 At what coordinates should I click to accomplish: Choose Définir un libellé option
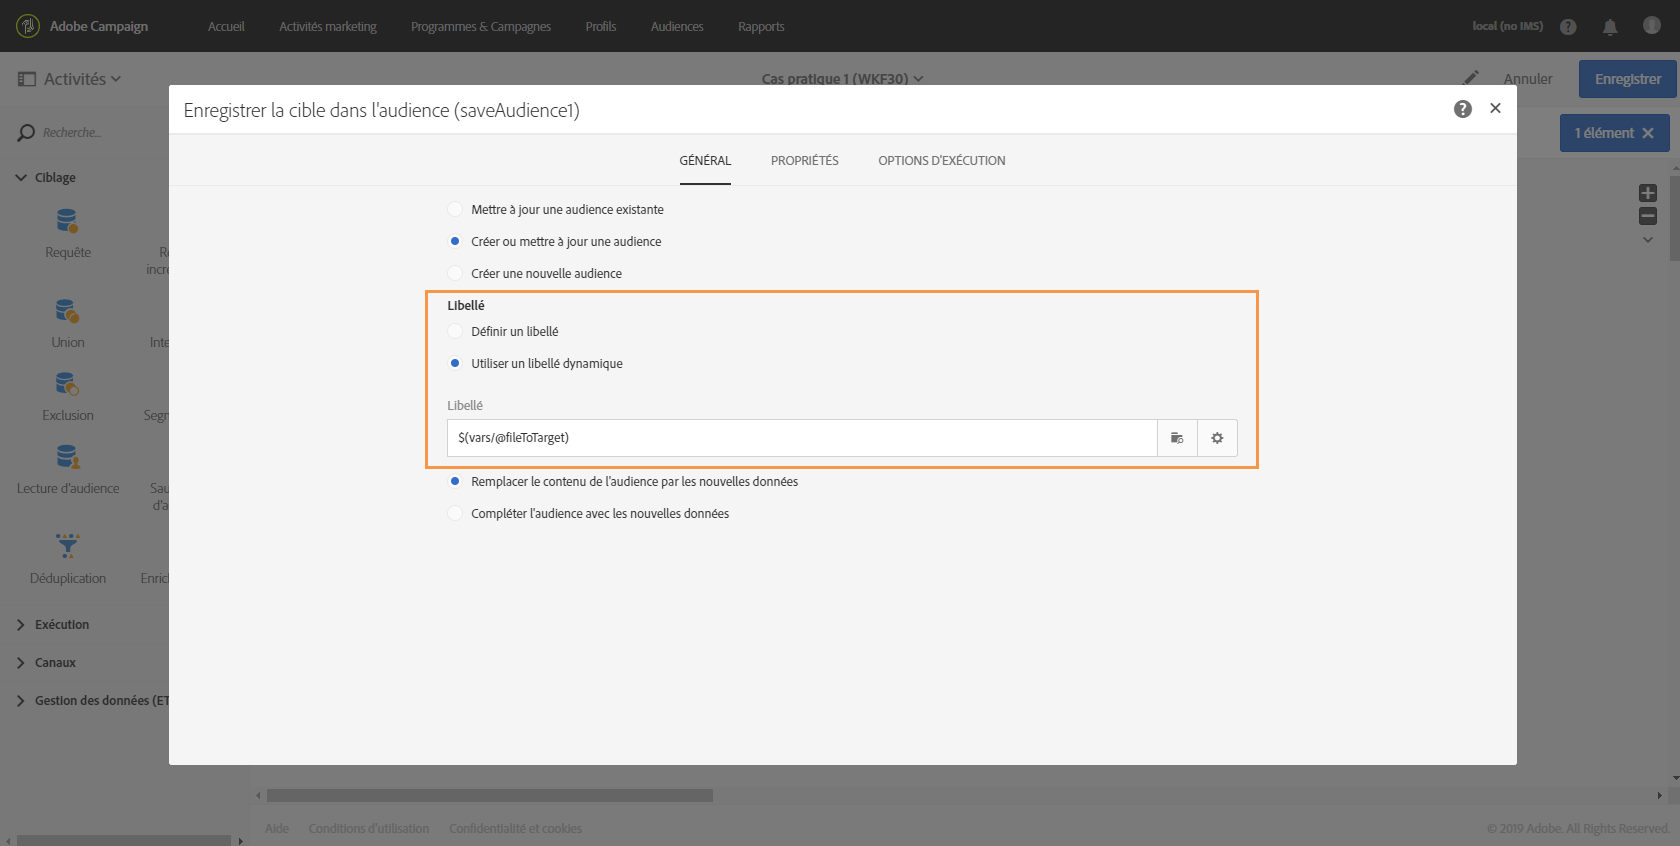[455, 331]
